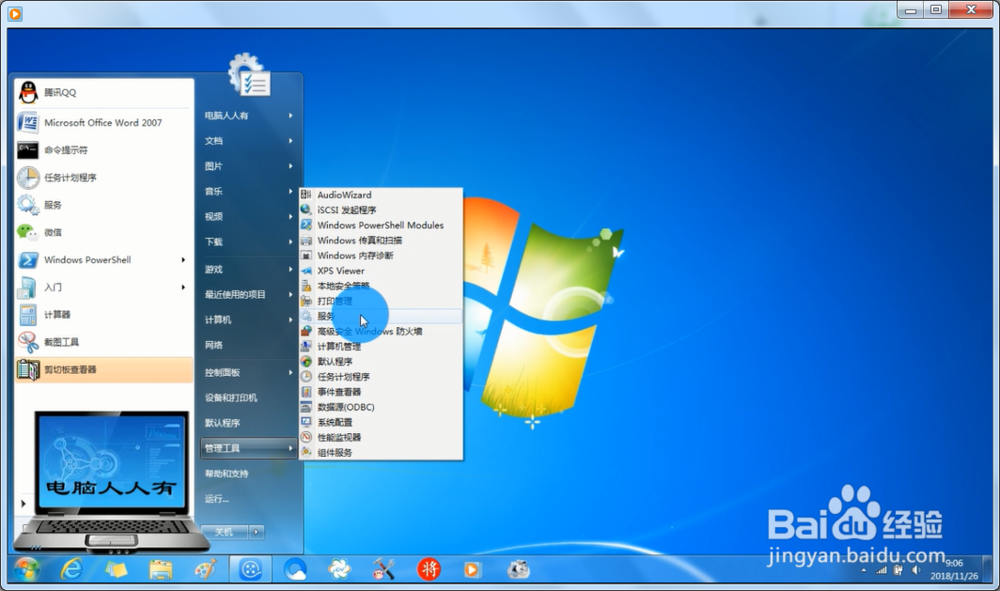Expand 图片 submenu arrow
This screenshot has width=1000, height=591.
(290, 166)
